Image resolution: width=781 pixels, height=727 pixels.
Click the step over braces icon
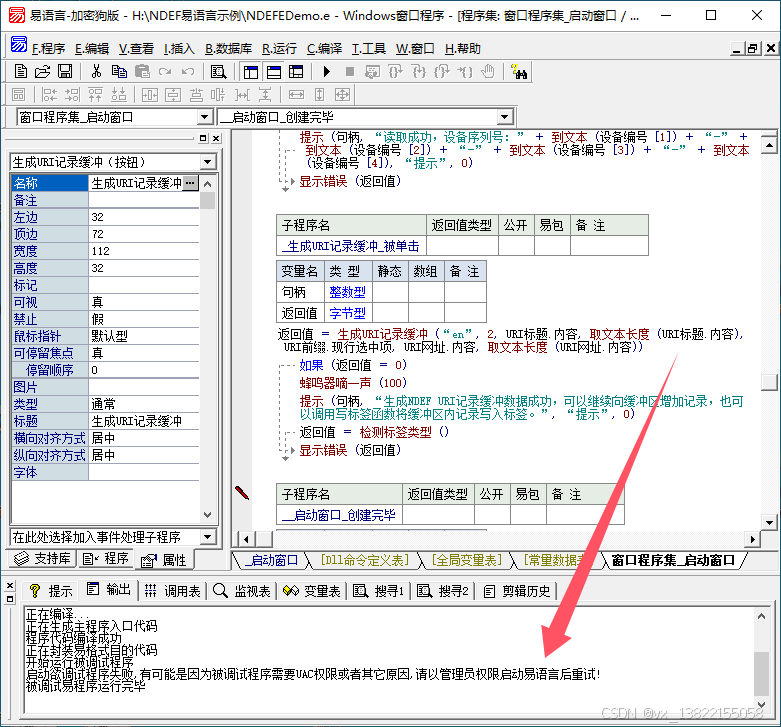tap(395, 72)
